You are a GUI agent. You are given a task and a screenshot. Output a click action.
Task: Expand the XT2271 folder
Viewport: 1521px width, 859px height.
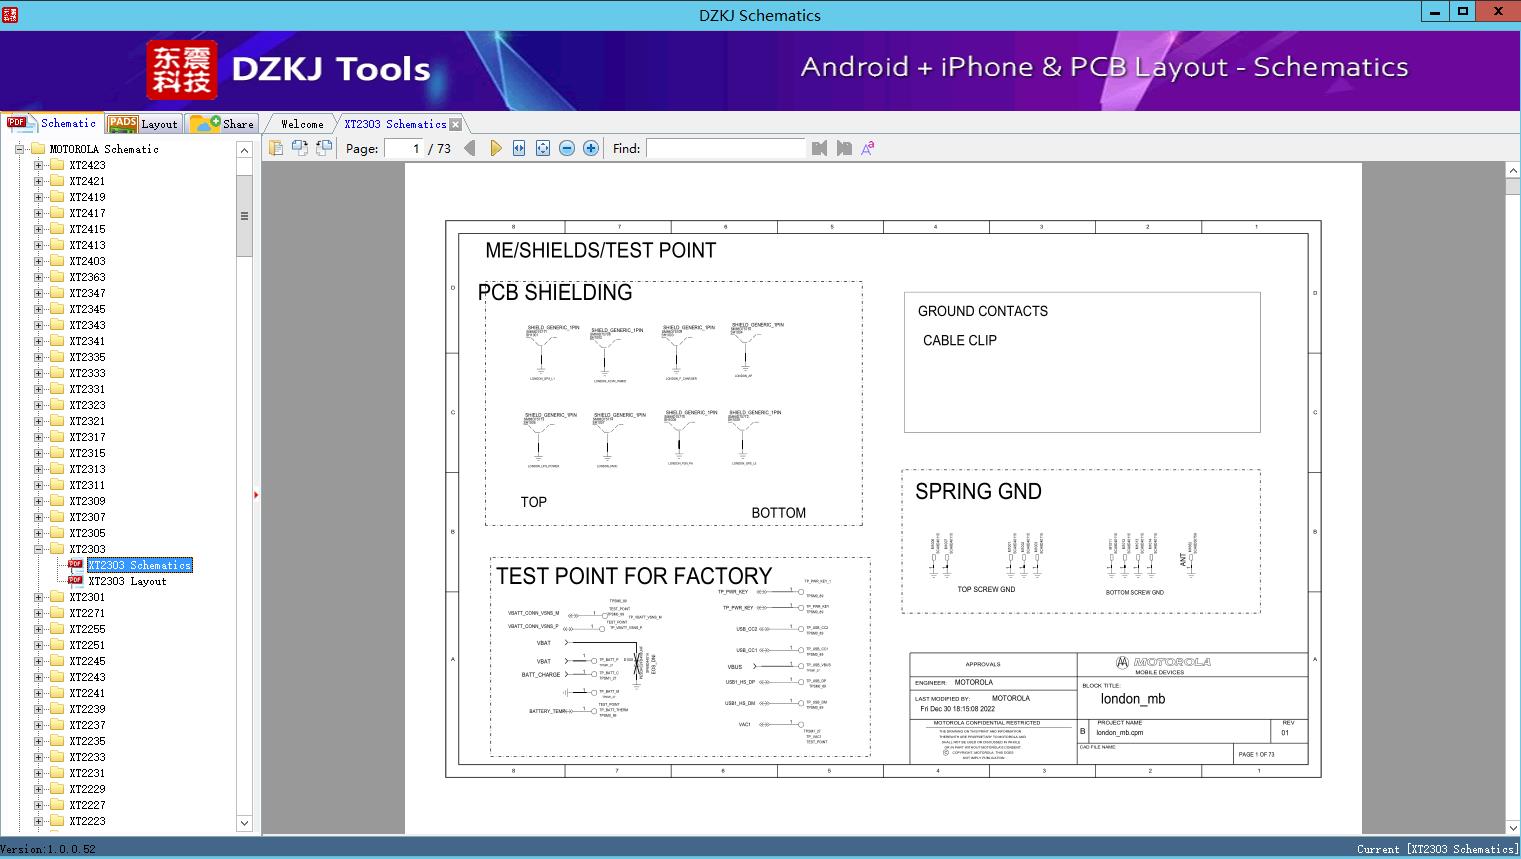tap(38, 613)
